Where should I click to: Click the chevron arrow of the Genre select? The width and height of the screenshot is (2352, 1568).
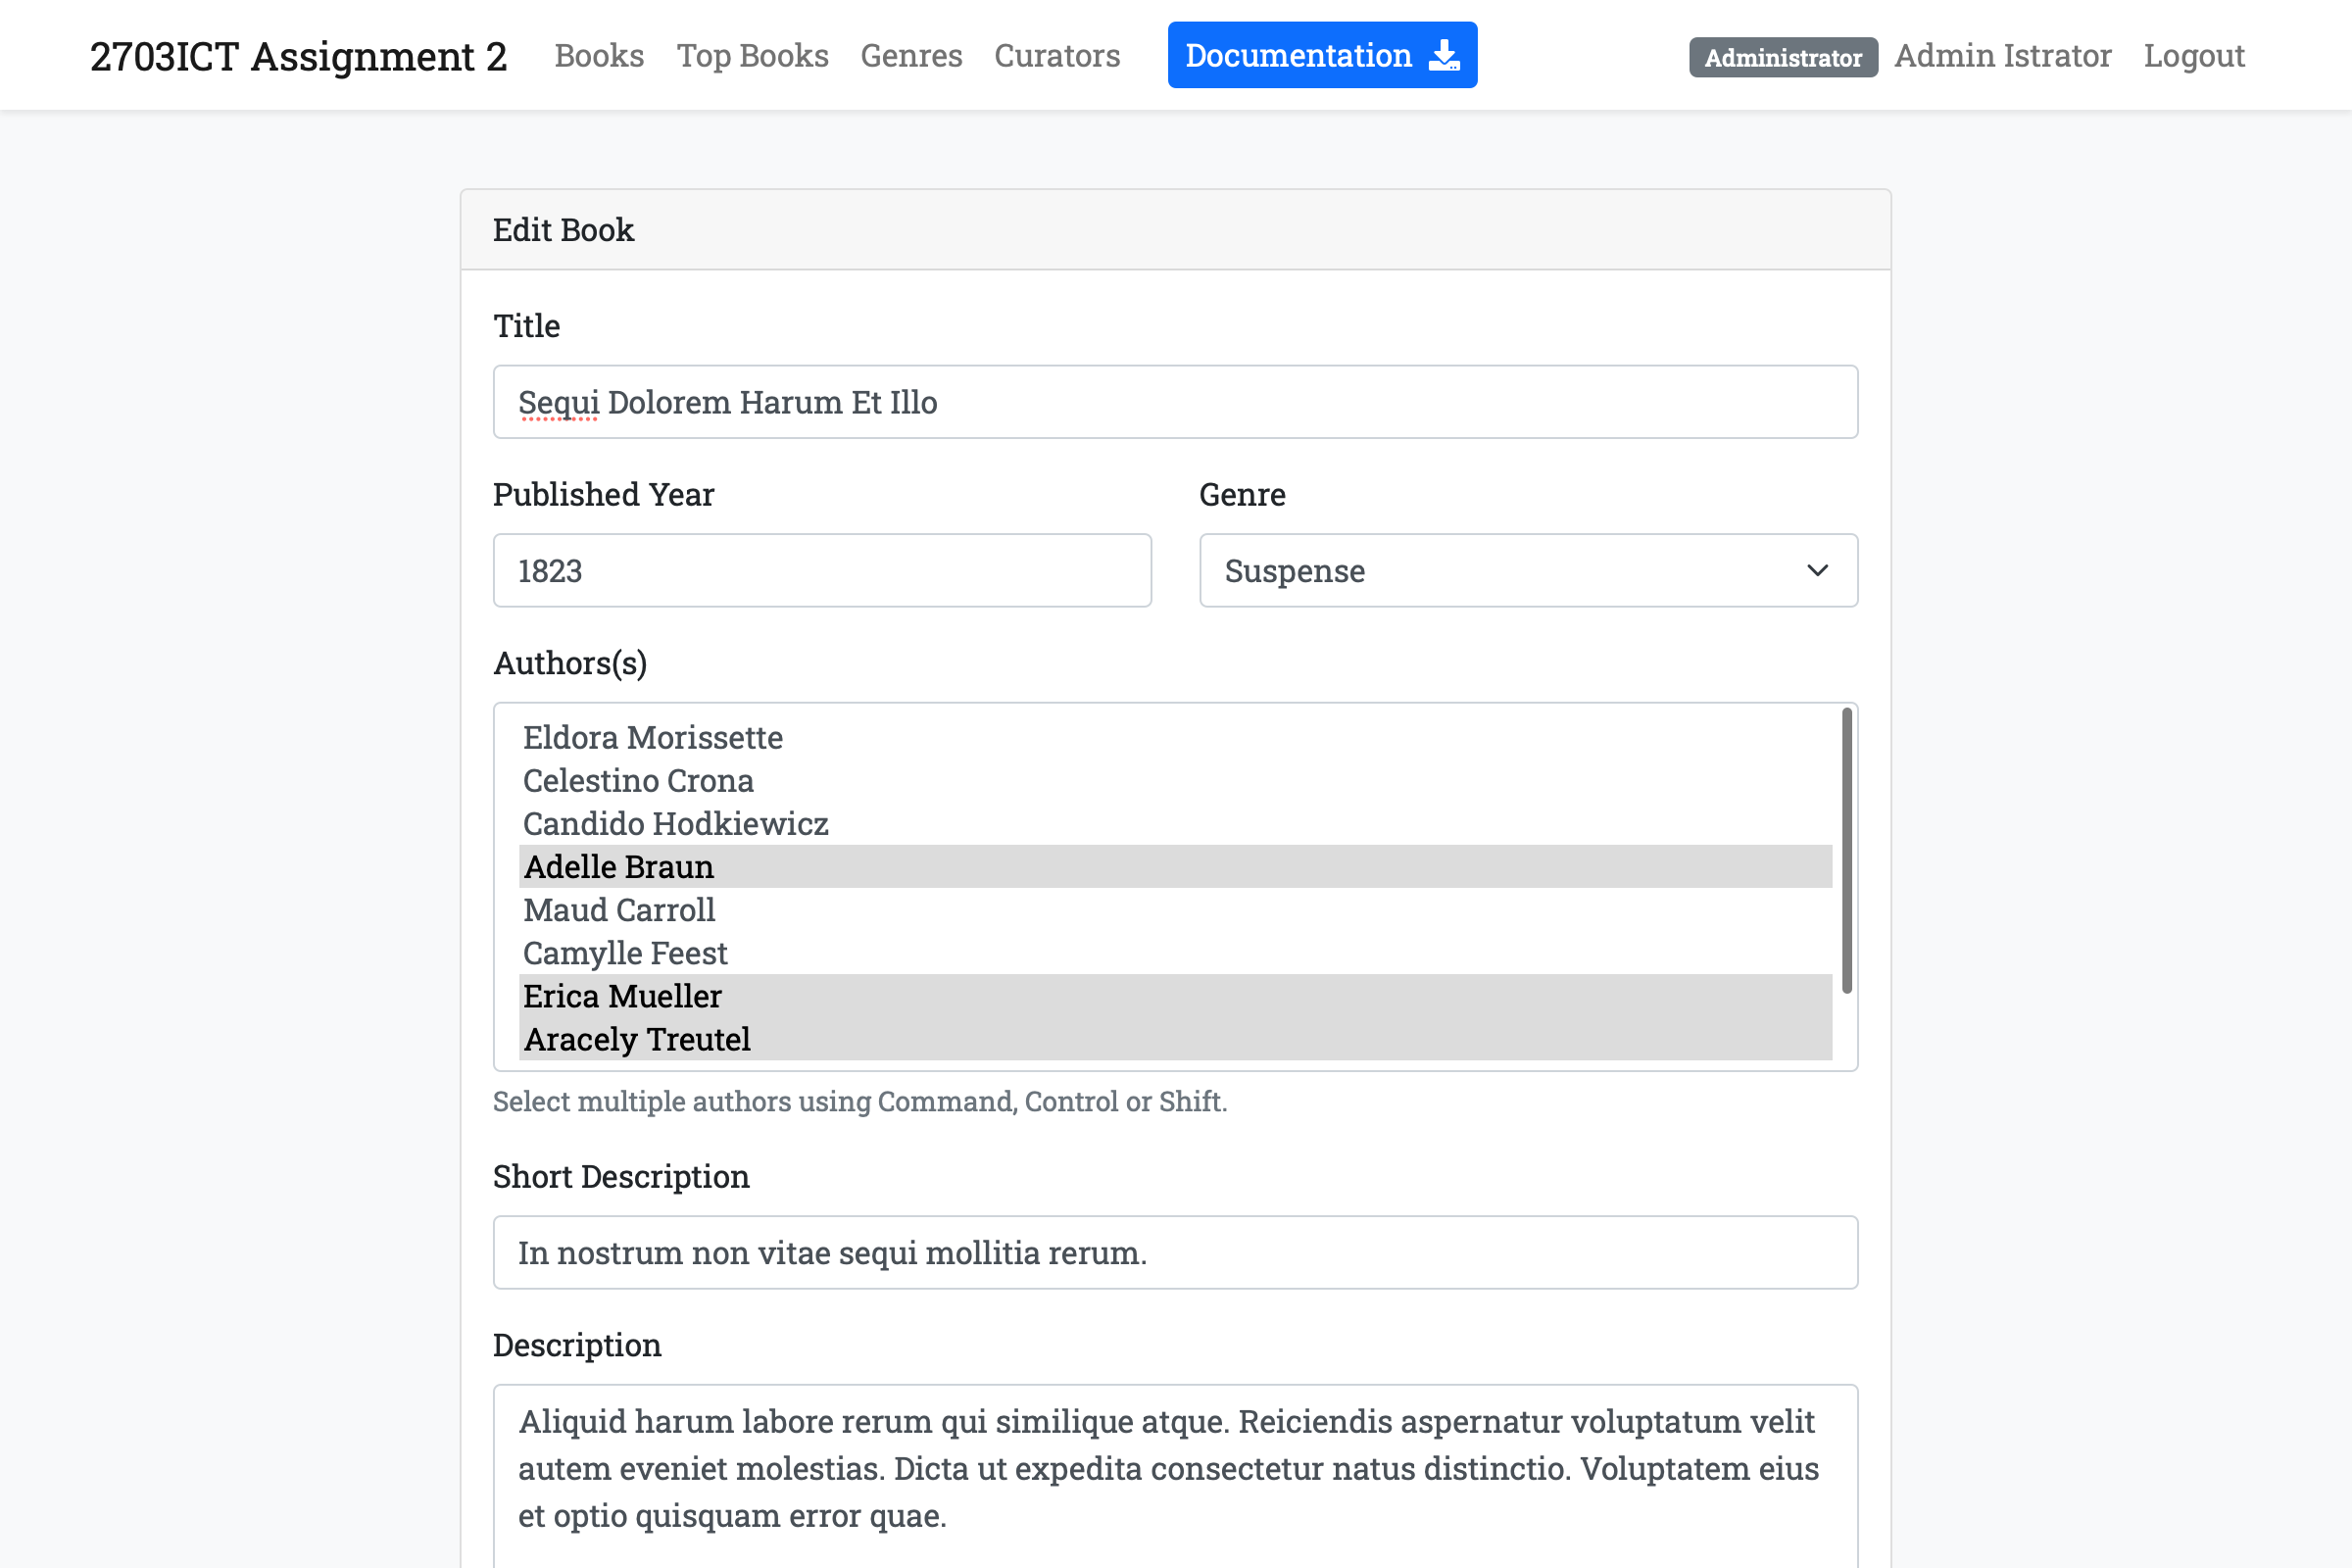tap(1817, 570)
